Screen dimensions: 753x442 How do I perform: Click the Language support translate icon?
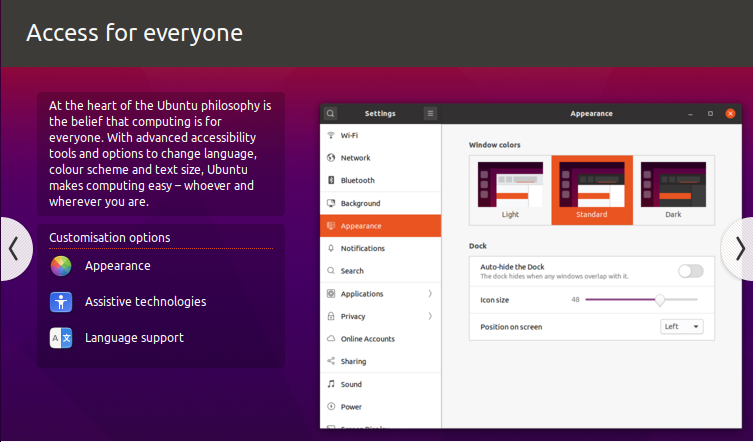point(62,338)
